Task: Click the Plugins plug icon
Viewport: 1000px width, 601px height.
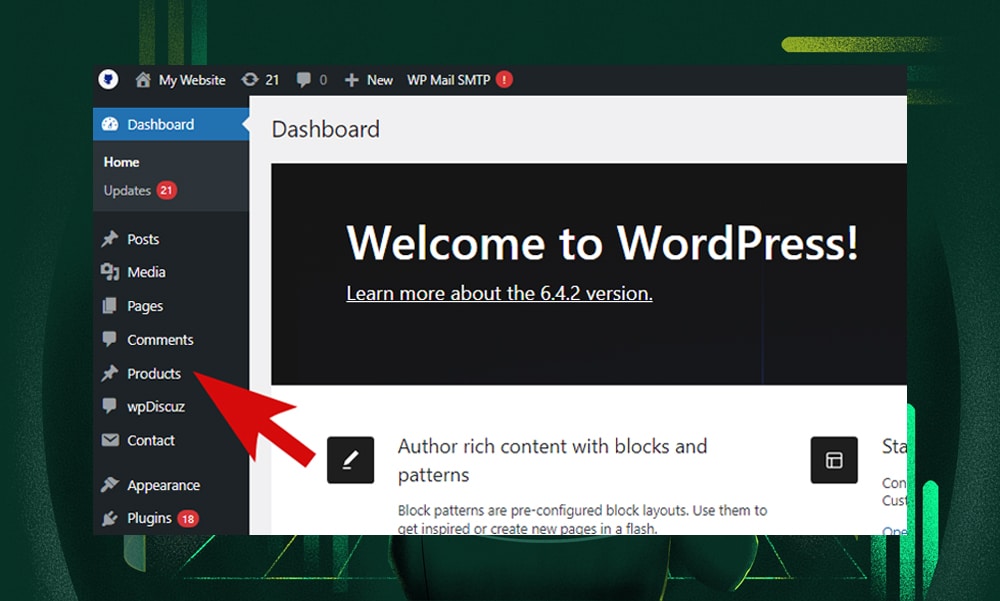Action: pyautogui.click(x=111, y=518)
